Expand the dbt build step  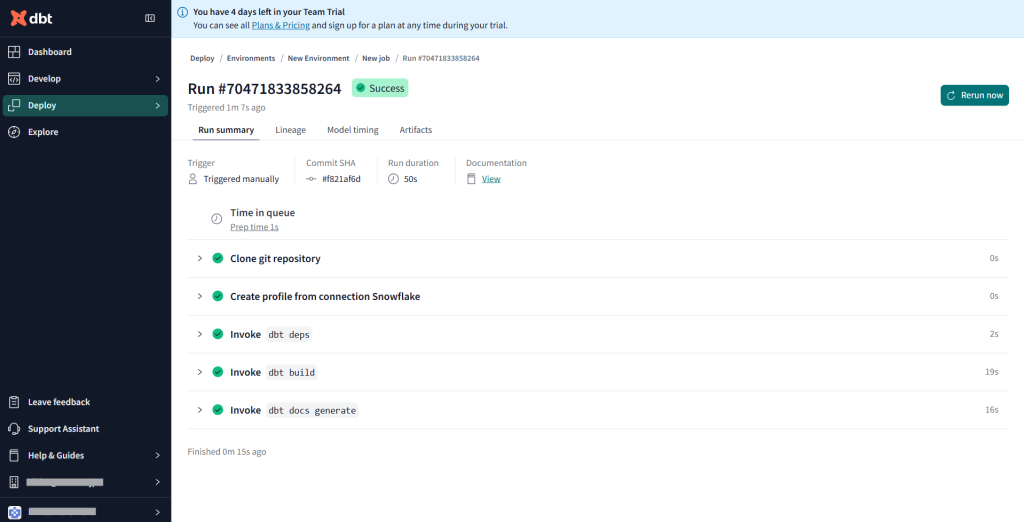pyautogui.click(x=200, y=372)
